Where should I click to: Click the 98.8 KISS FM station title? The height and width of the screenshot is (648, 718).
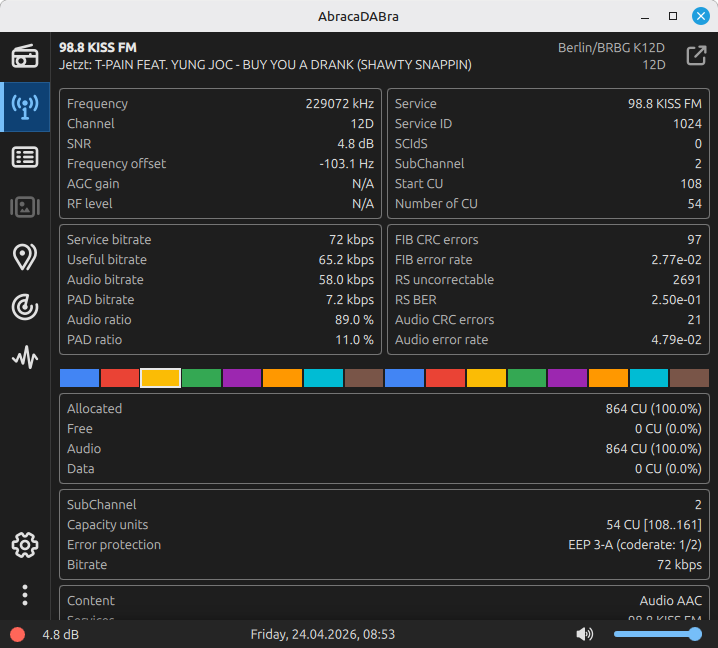click(98, 47)
